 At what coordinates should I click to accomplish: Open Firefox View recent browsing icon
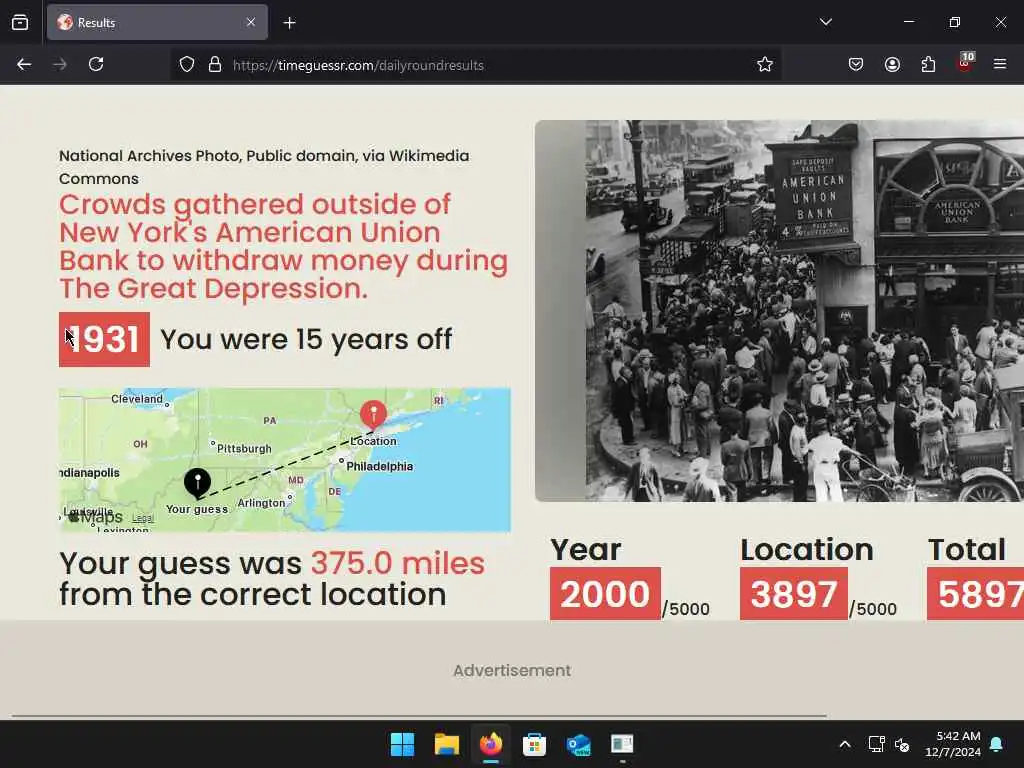point(20,22)
